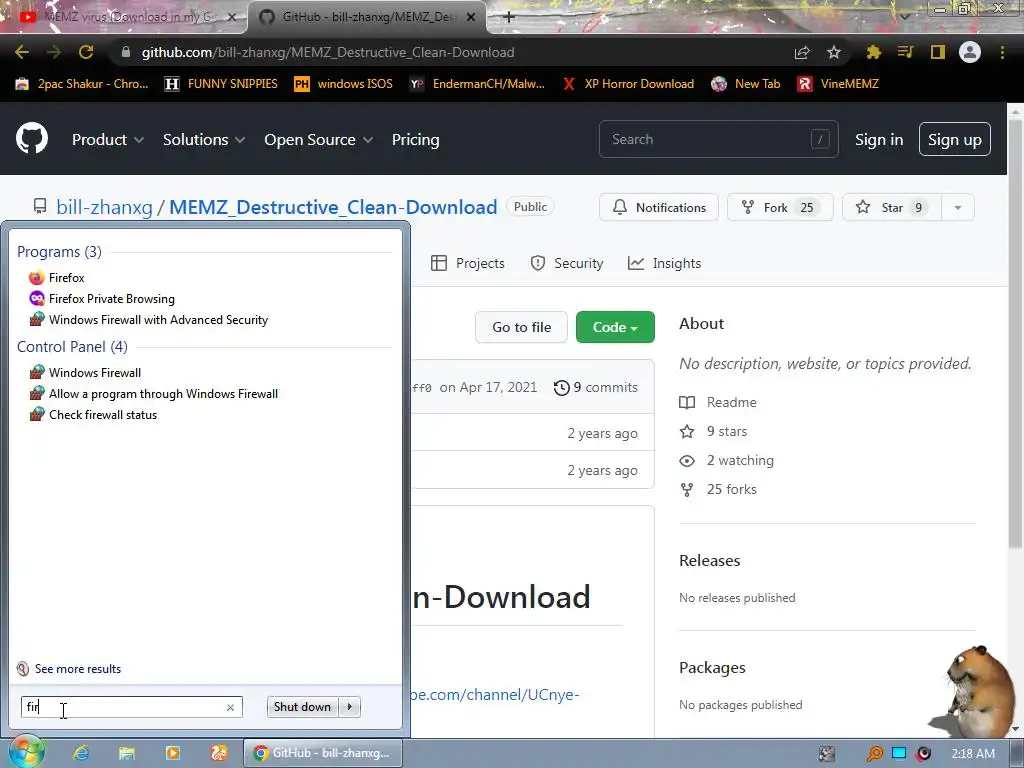Switch to the Security tab
1024x768 pixels.
[x=567, y=263]
